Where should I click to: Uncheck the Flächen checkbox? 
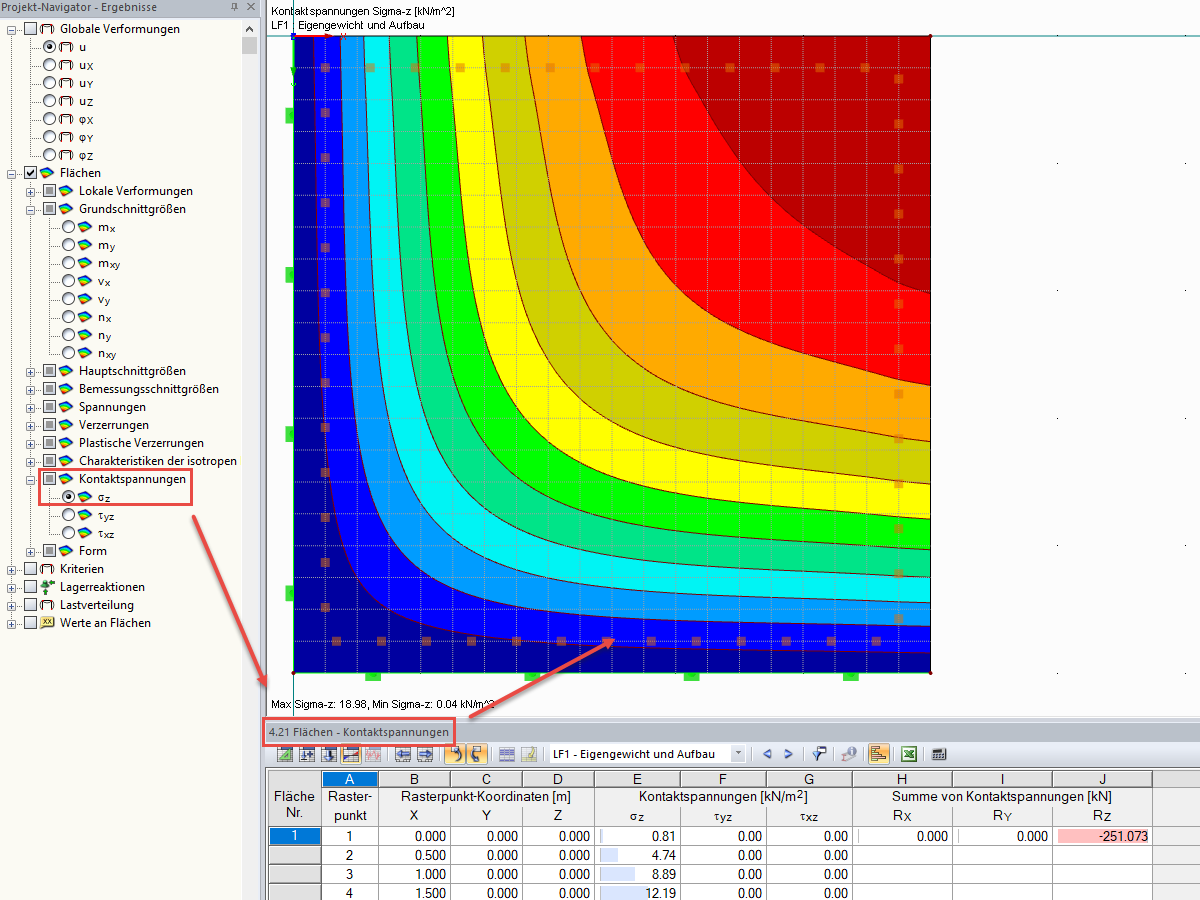(x=30, y=173)
